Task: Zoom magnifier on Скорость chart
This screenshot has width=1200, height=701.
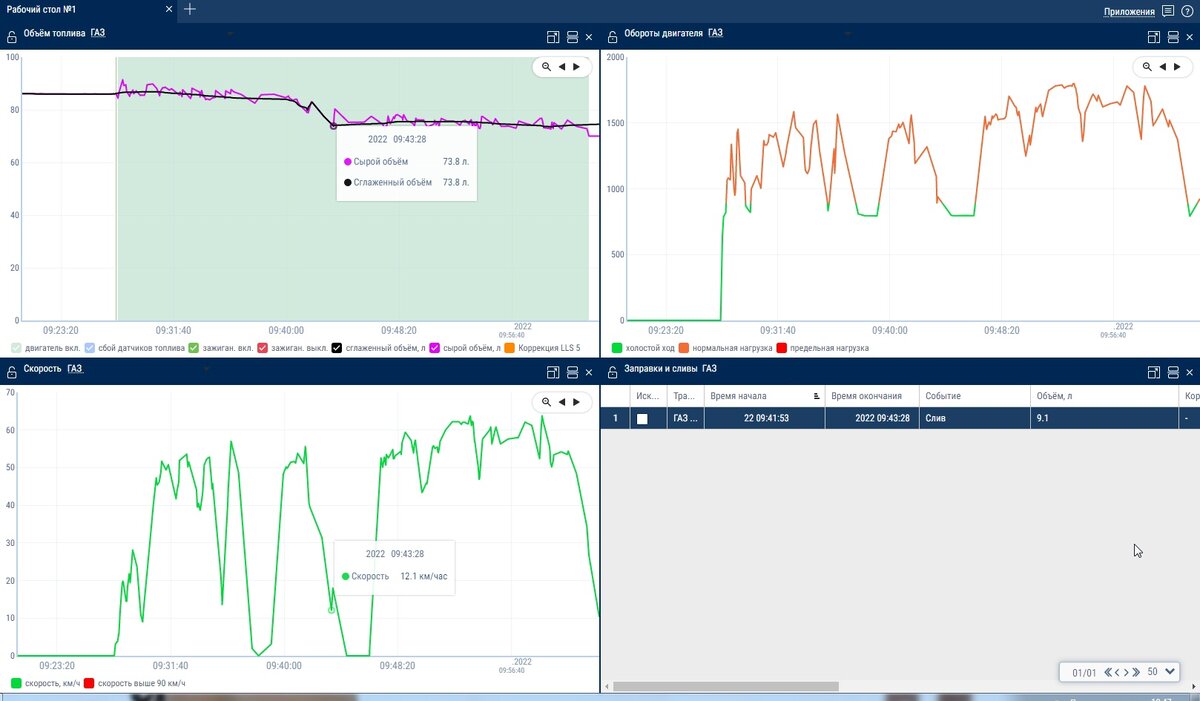Action: [x=546, y=402]
